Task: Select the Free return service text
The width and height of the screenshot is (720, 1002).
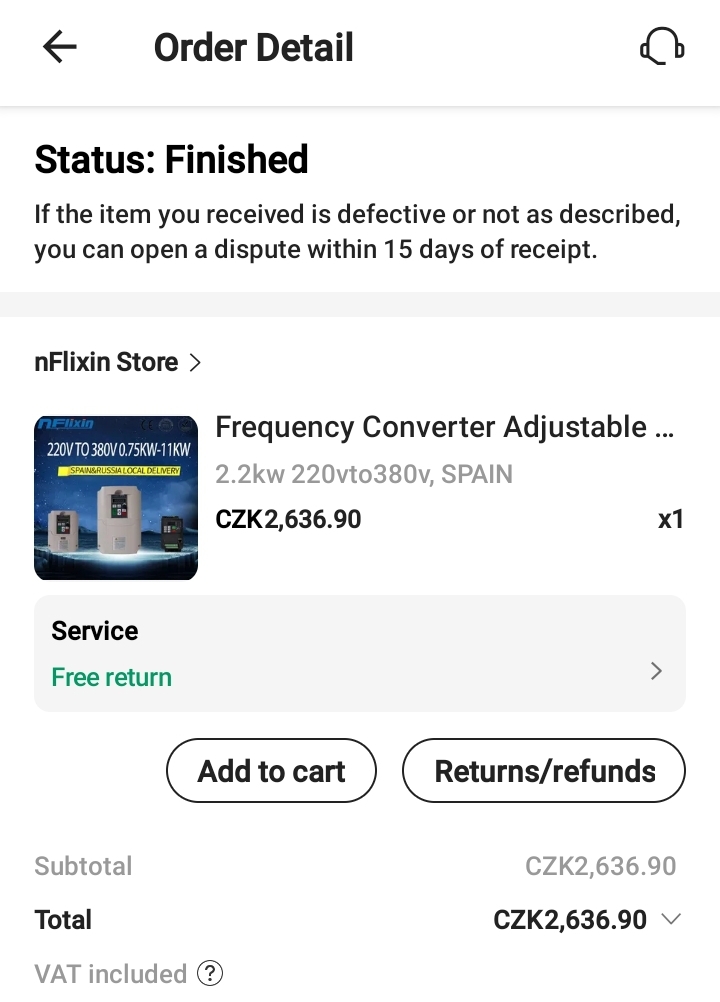Action: (x=112, y=677)
